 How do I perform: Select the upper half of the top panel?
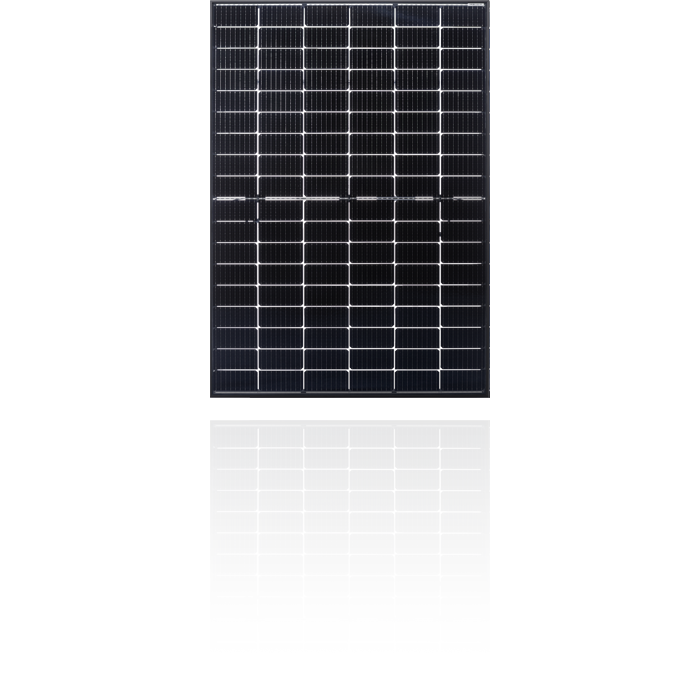point(350,100)
